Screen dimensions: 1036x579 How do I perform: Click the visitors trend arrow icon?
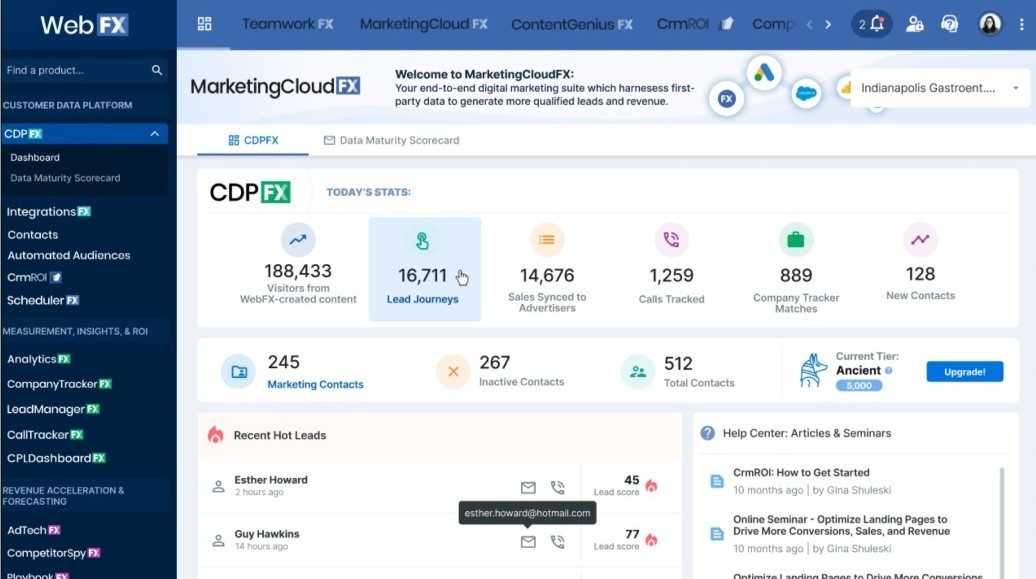[x=298, y=239]
